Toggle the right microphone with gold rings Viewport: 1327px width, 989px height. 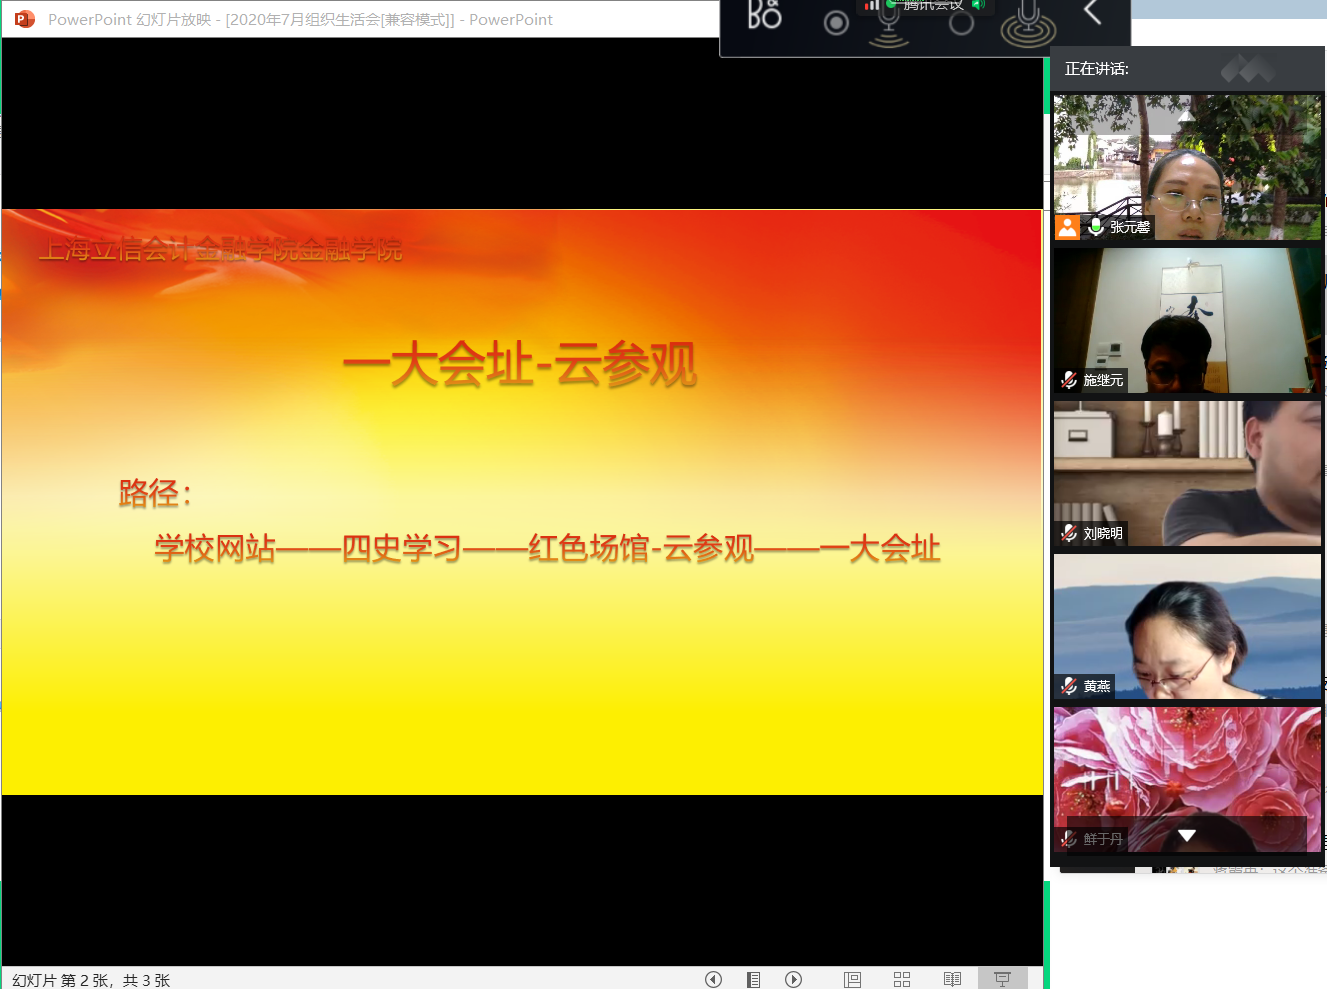(1028, 24)
